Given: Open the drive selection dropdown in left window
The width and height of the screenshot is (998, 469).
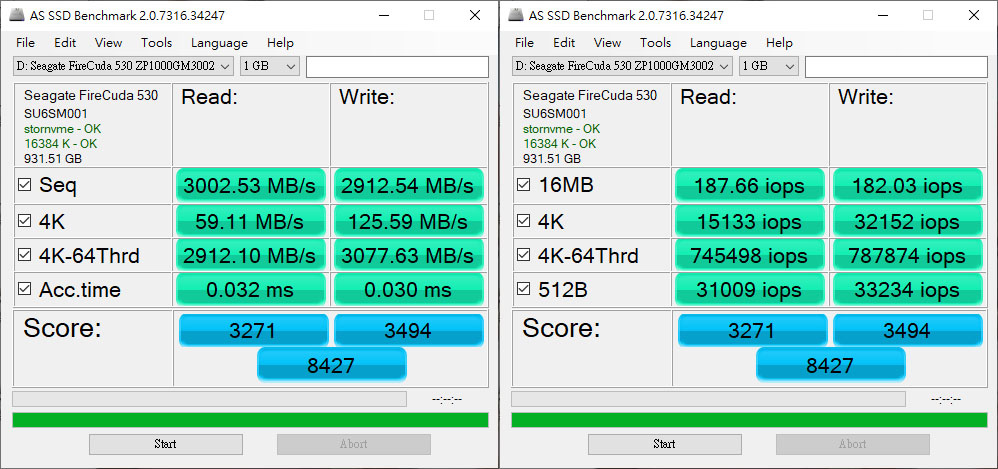Looking at the screenshot, I should pos(123,66).
